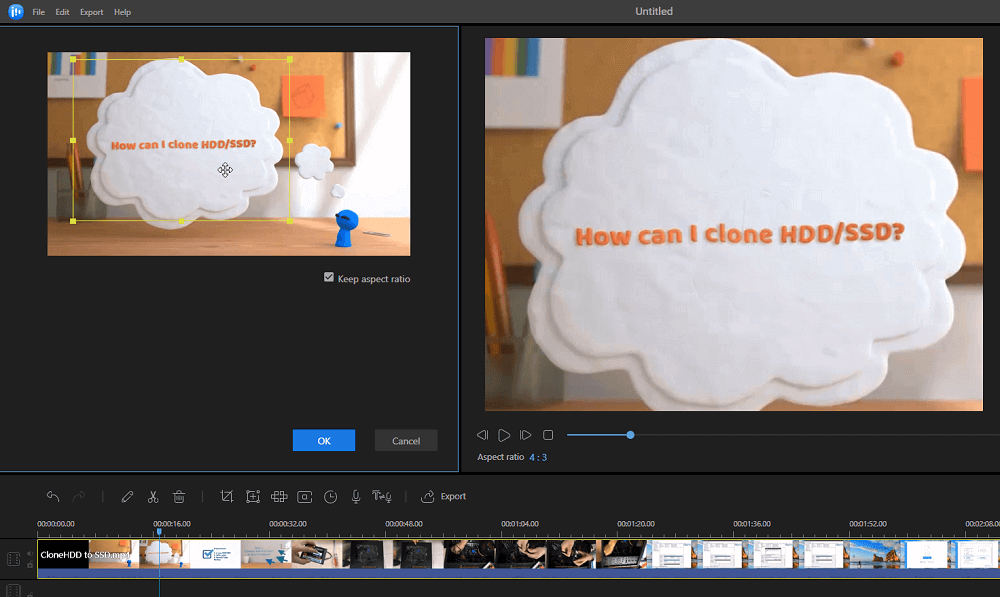
Task: Uncheck the Keep aspect ratio checkbox
Action: click(329, 278)
